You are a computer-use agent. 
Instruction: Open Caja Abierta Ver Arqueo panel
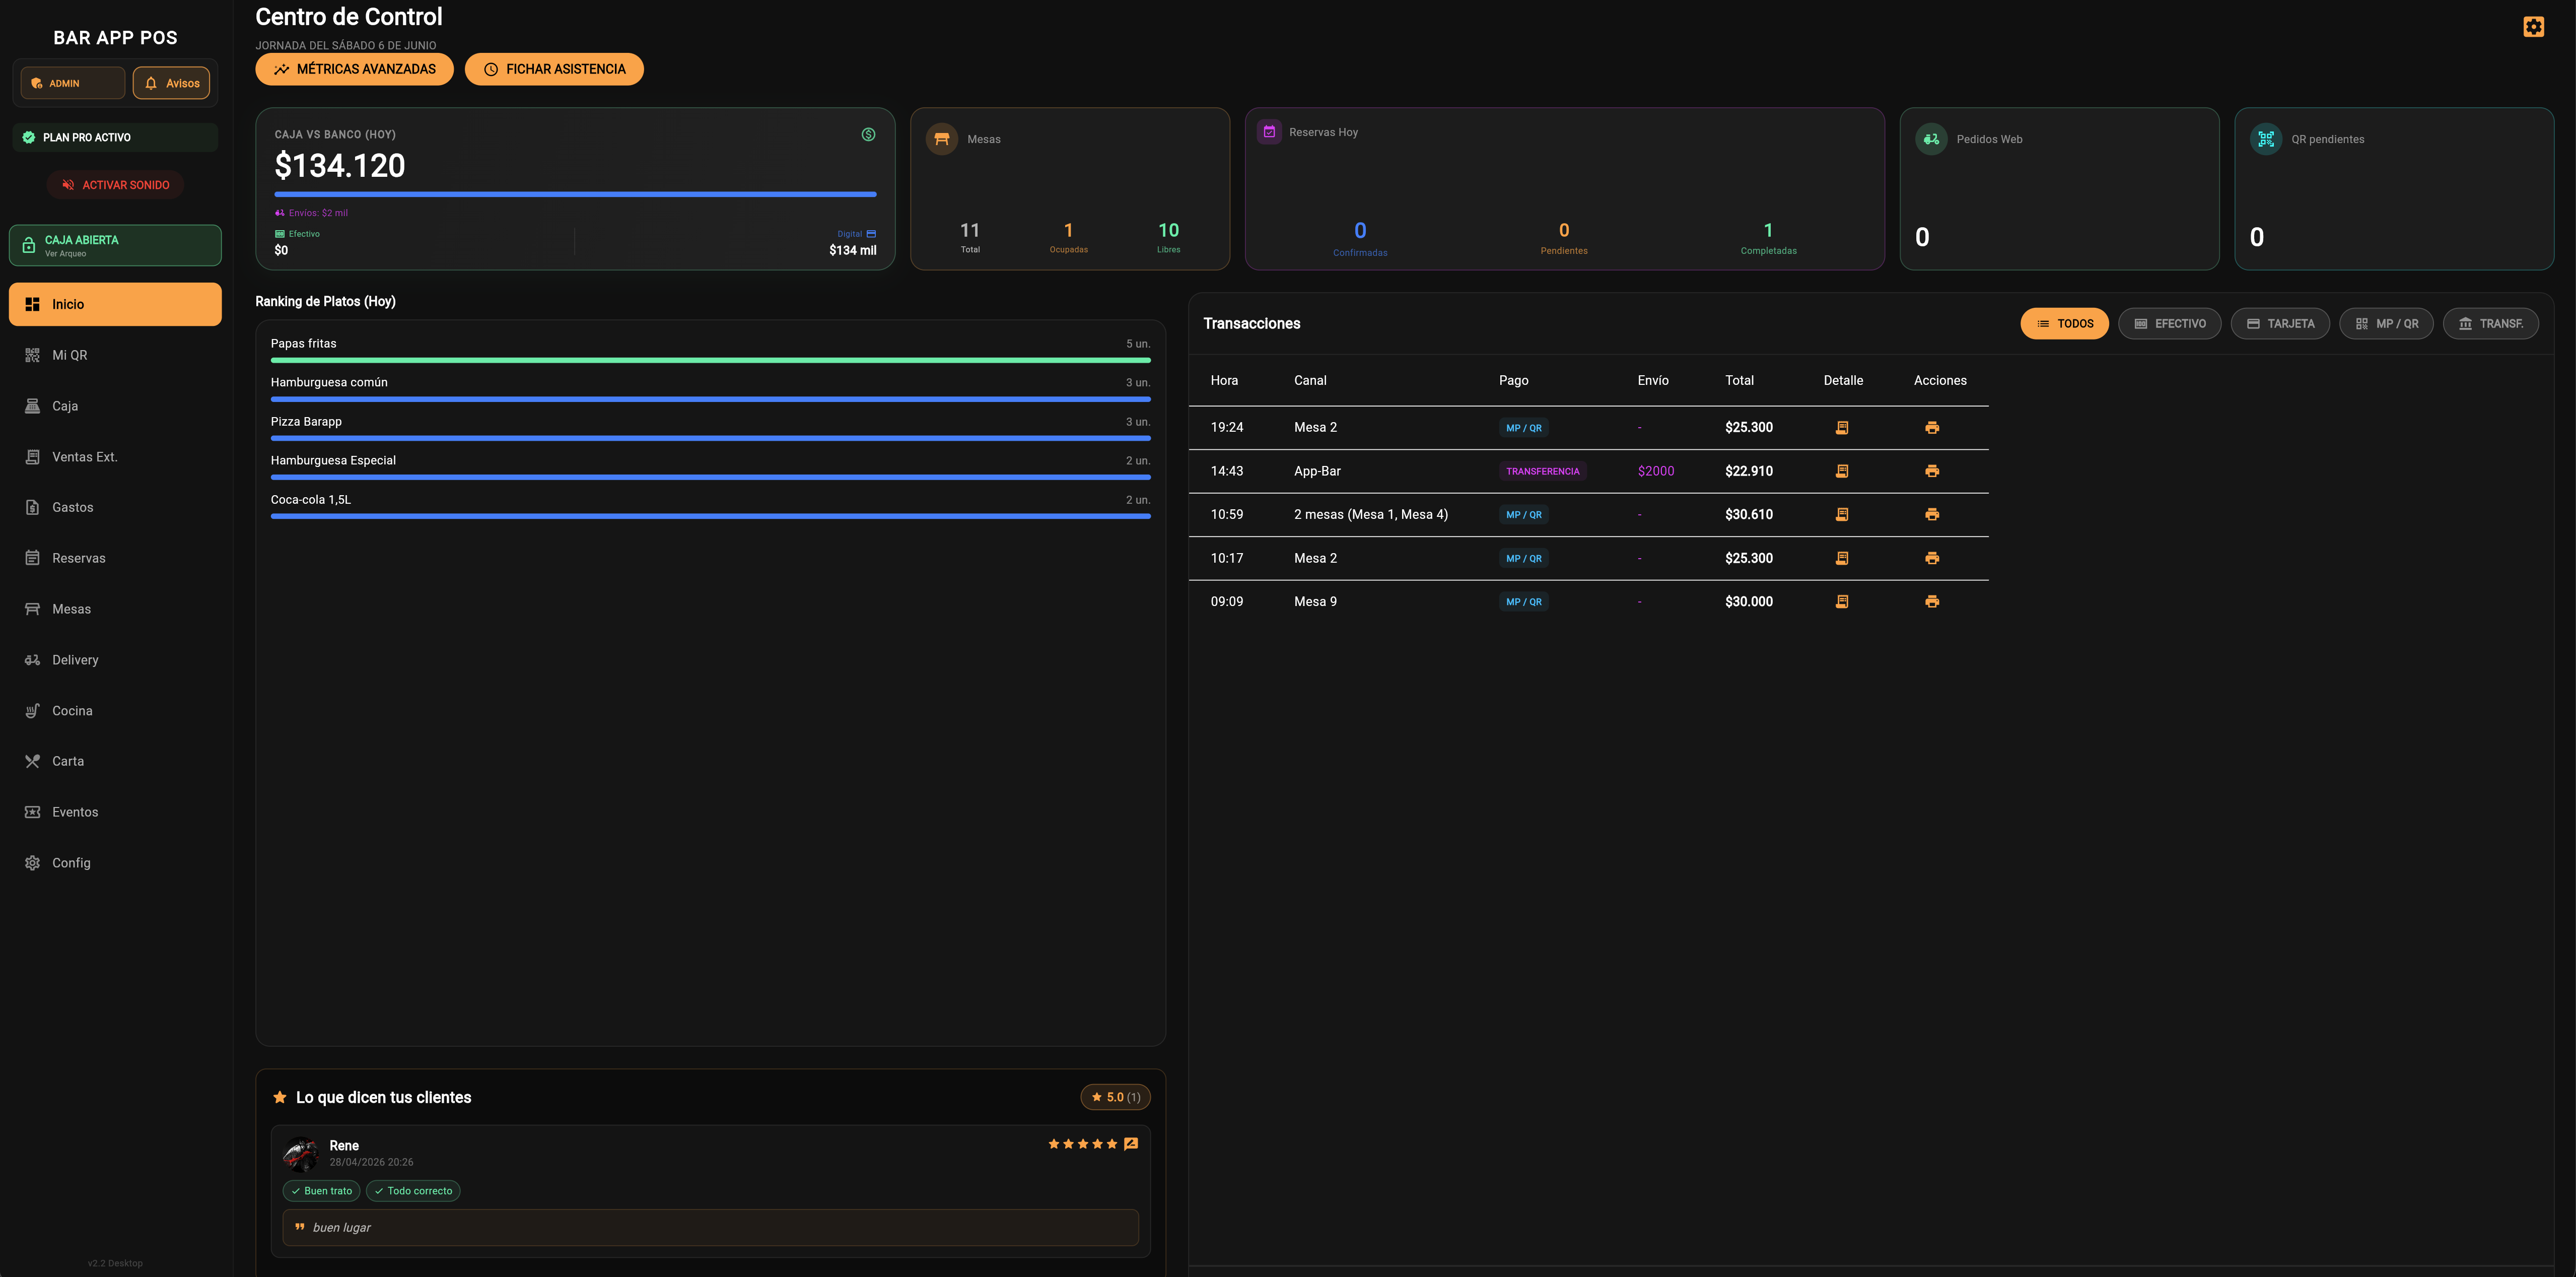[115, 246]
